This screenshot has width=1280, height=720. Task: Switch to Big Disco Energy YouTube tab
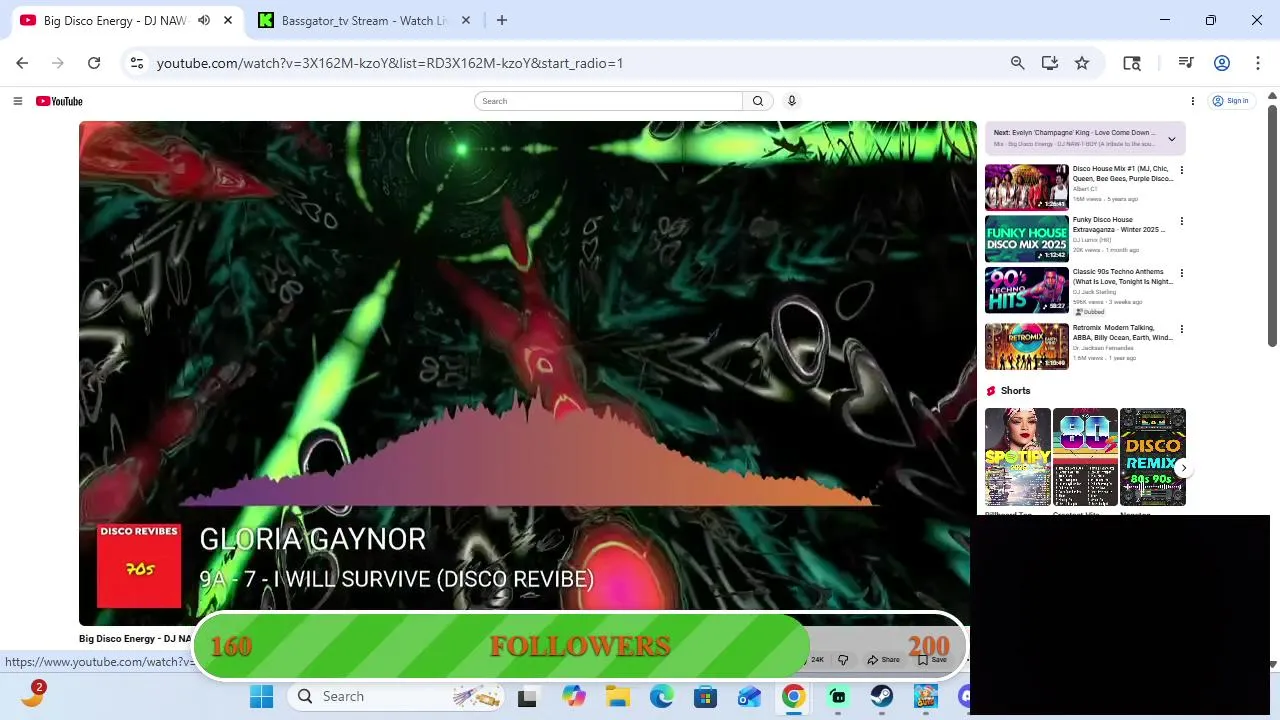click(115, 20)
